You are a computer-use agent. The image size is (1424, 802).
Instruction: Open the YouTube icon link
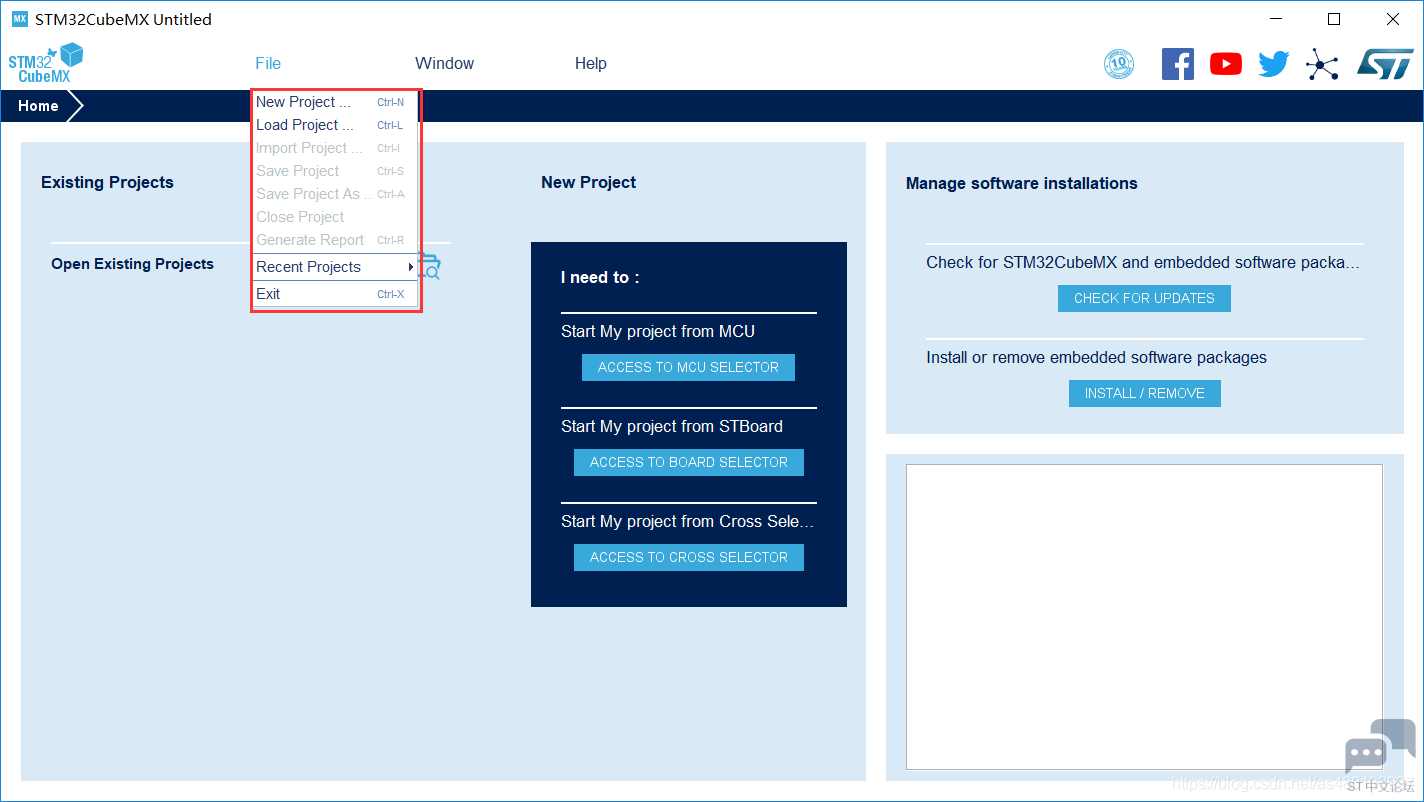1226,64
